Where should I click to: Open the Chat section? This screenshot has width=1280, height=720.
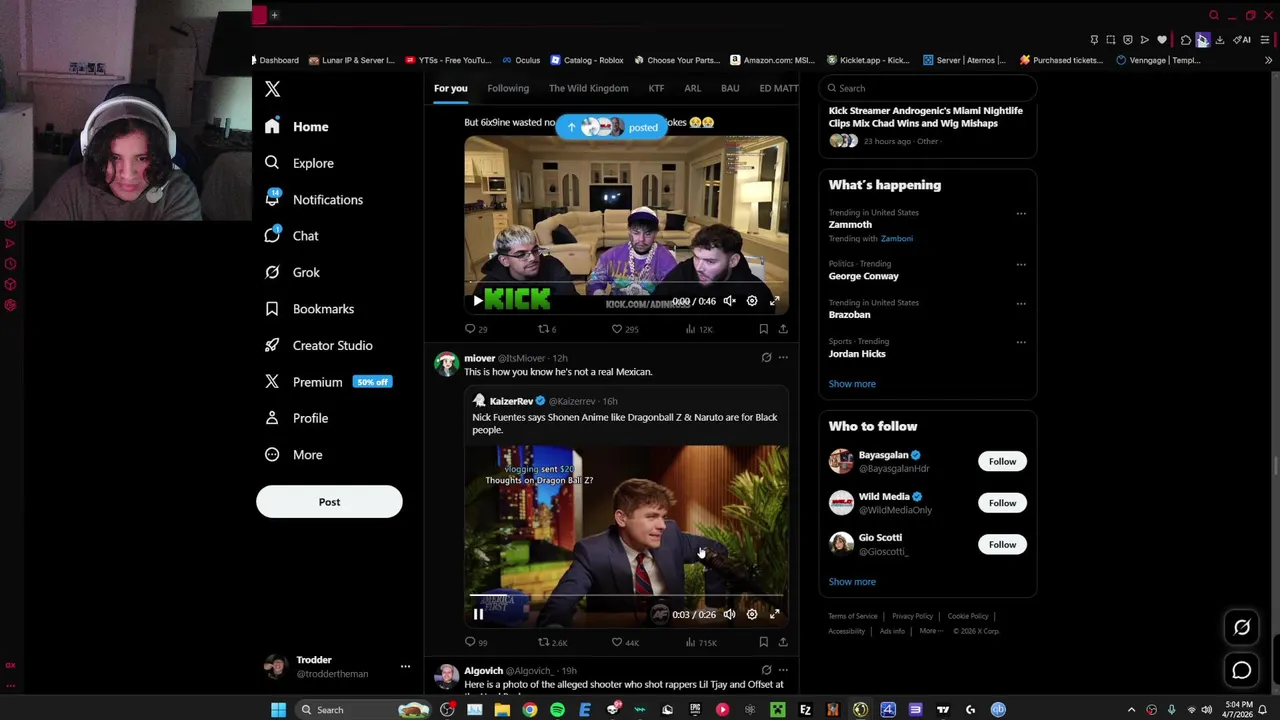[x=292, y=236]
